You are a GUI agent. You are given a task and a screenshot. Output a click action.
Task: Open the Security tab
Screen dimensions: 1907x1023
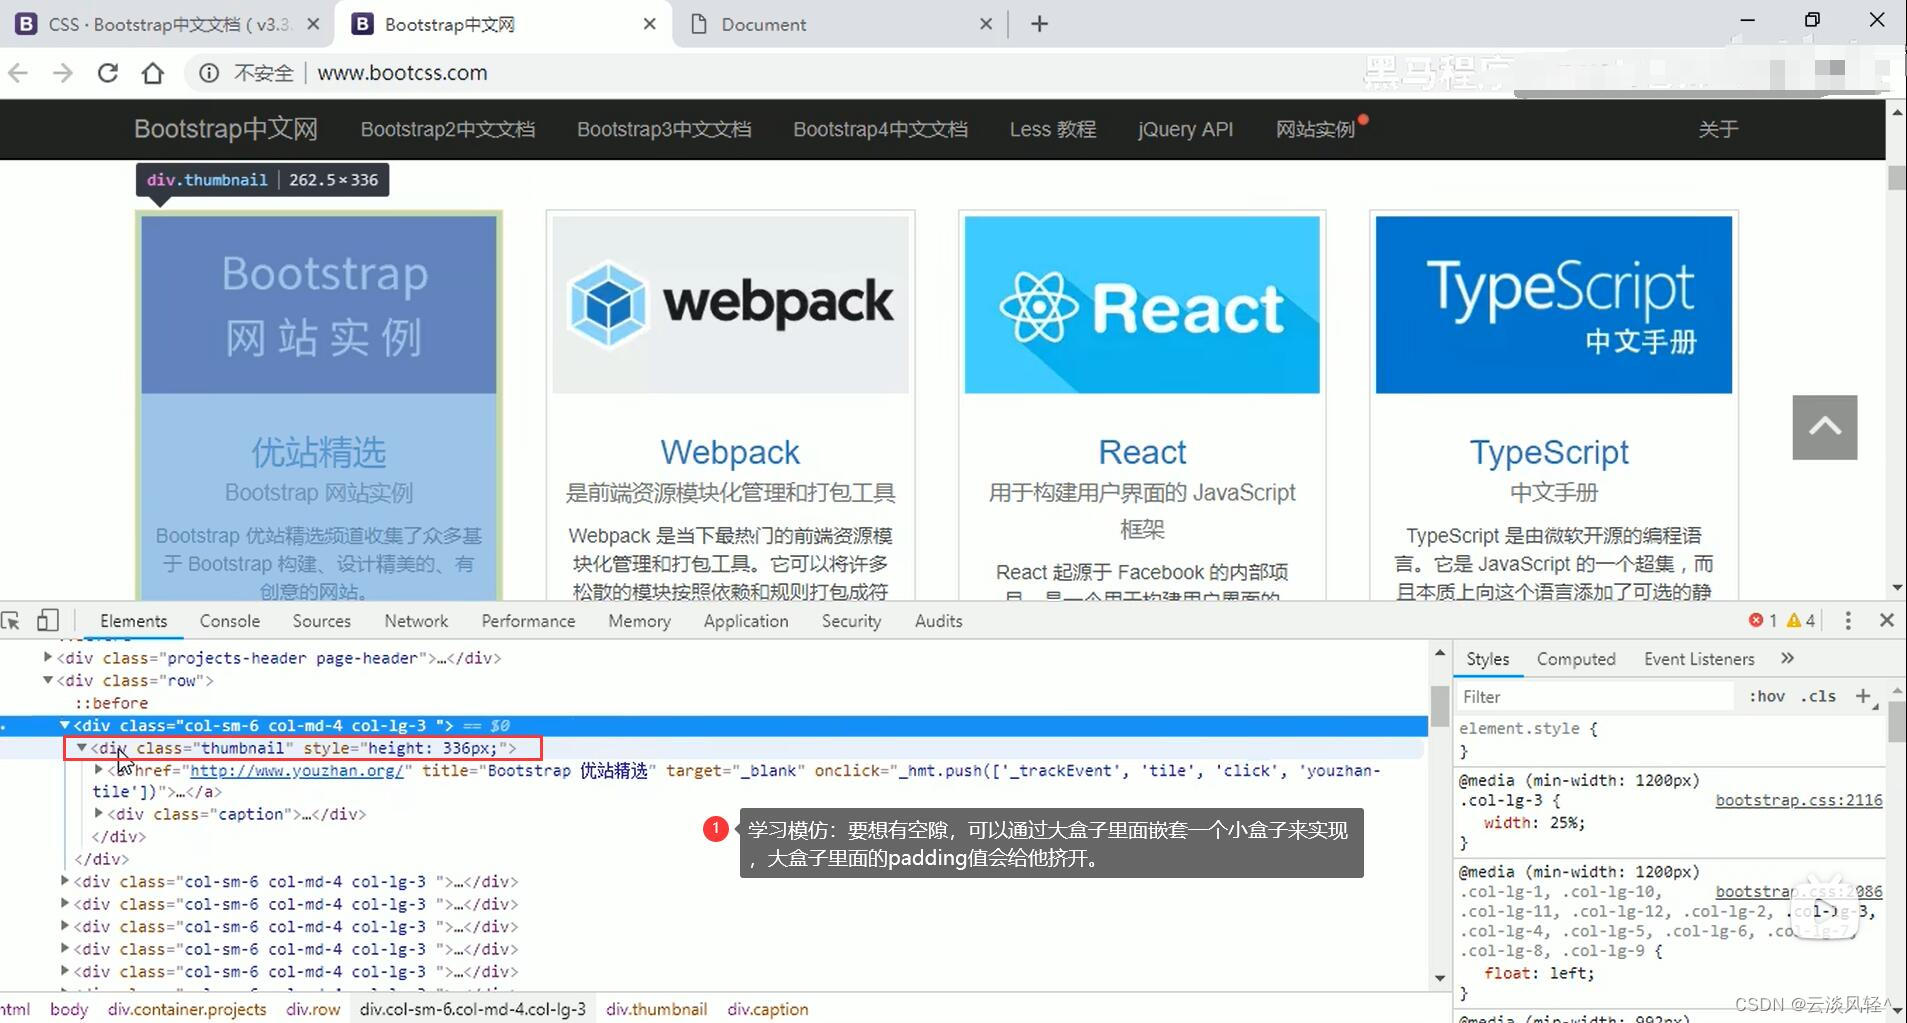[851, 621]
